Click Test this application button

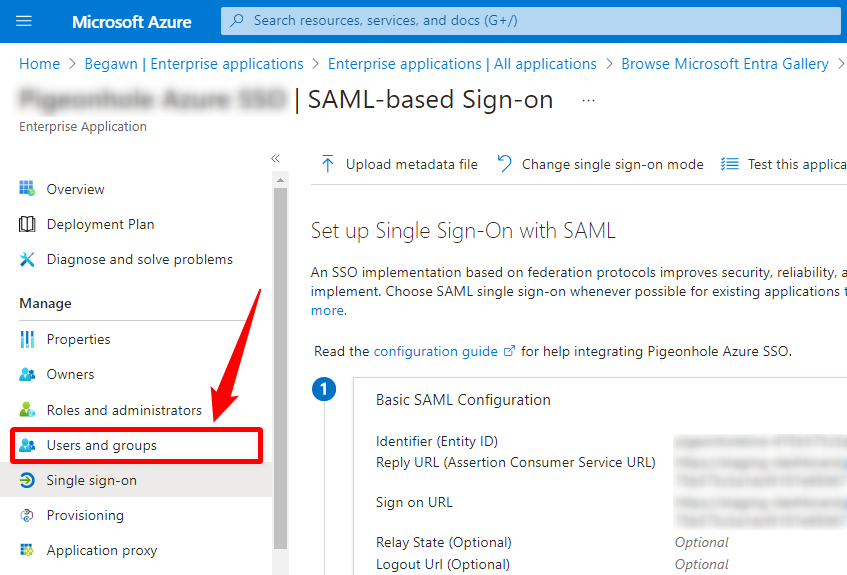[784, 164]
